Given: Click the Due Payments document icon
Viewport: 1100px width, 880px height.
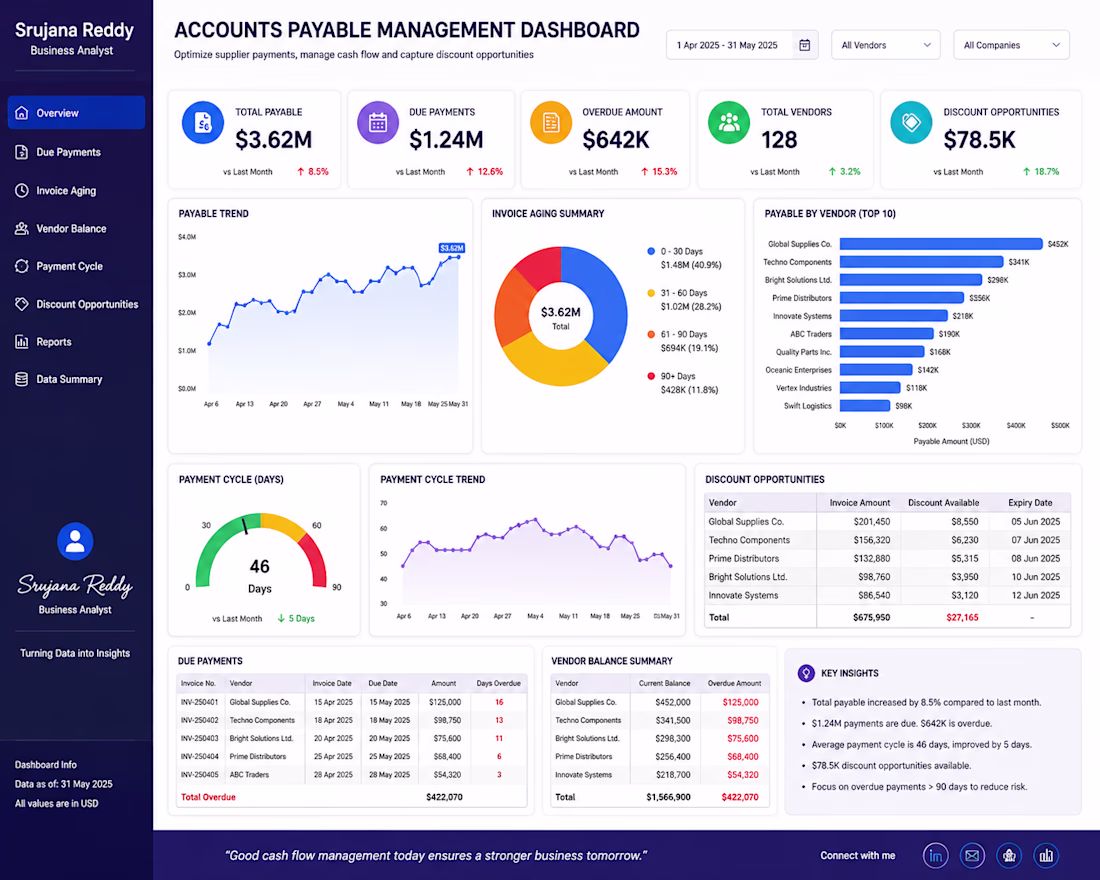Looking at the screenshot, I should click(x=22, y=152).
